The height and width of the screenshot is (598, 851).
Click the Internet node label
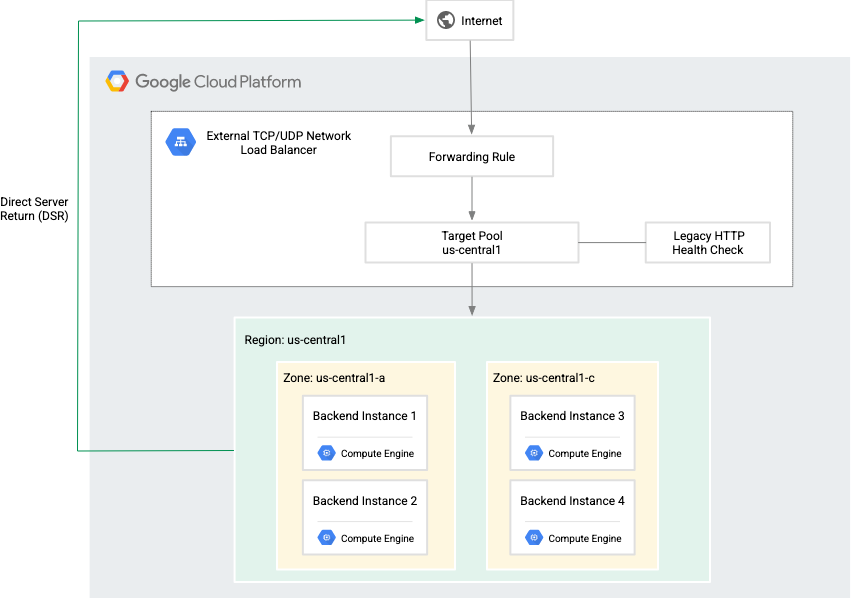(482, 21)
